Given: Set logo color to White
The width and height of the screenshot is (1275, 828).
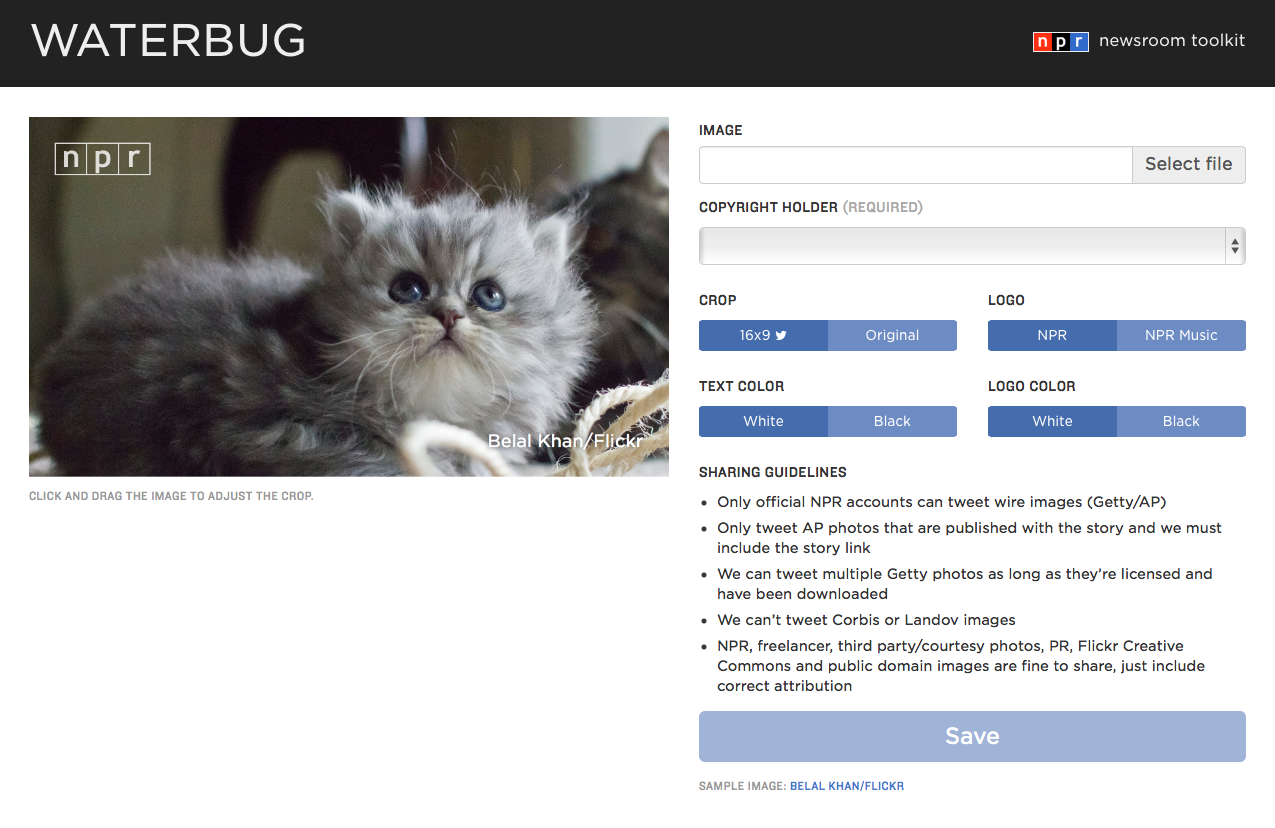Looking at the screenshot, I should [x=1052, y=421].
